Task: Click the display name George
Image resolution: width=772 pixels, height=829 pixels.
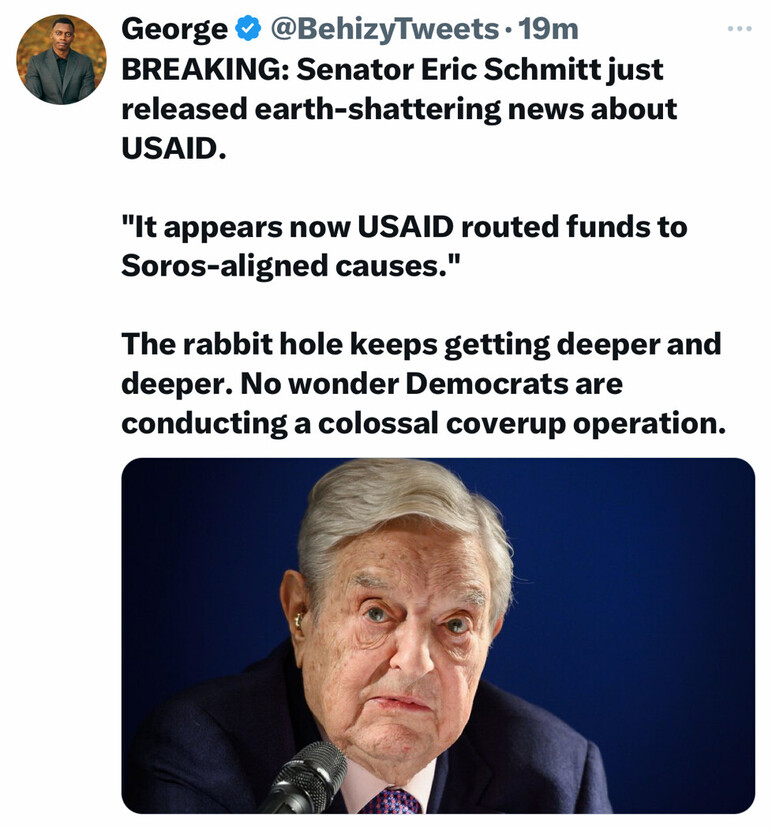Action: (x=174, y=30)
